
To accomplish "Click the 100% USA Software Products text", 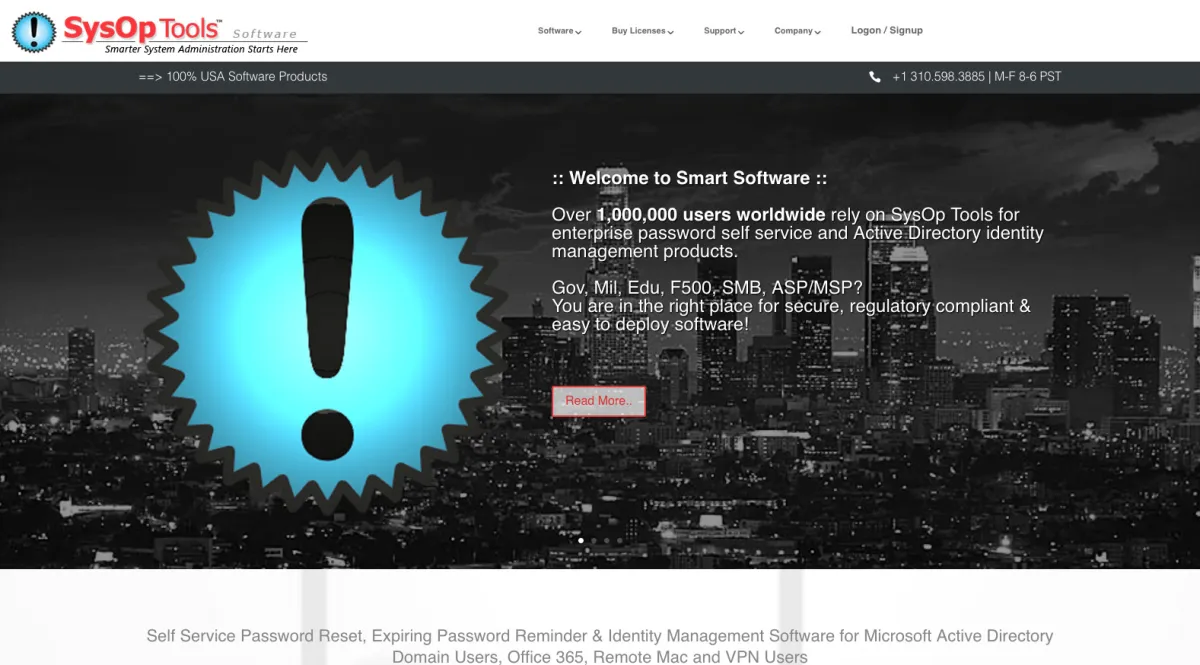I will point(248,76).
